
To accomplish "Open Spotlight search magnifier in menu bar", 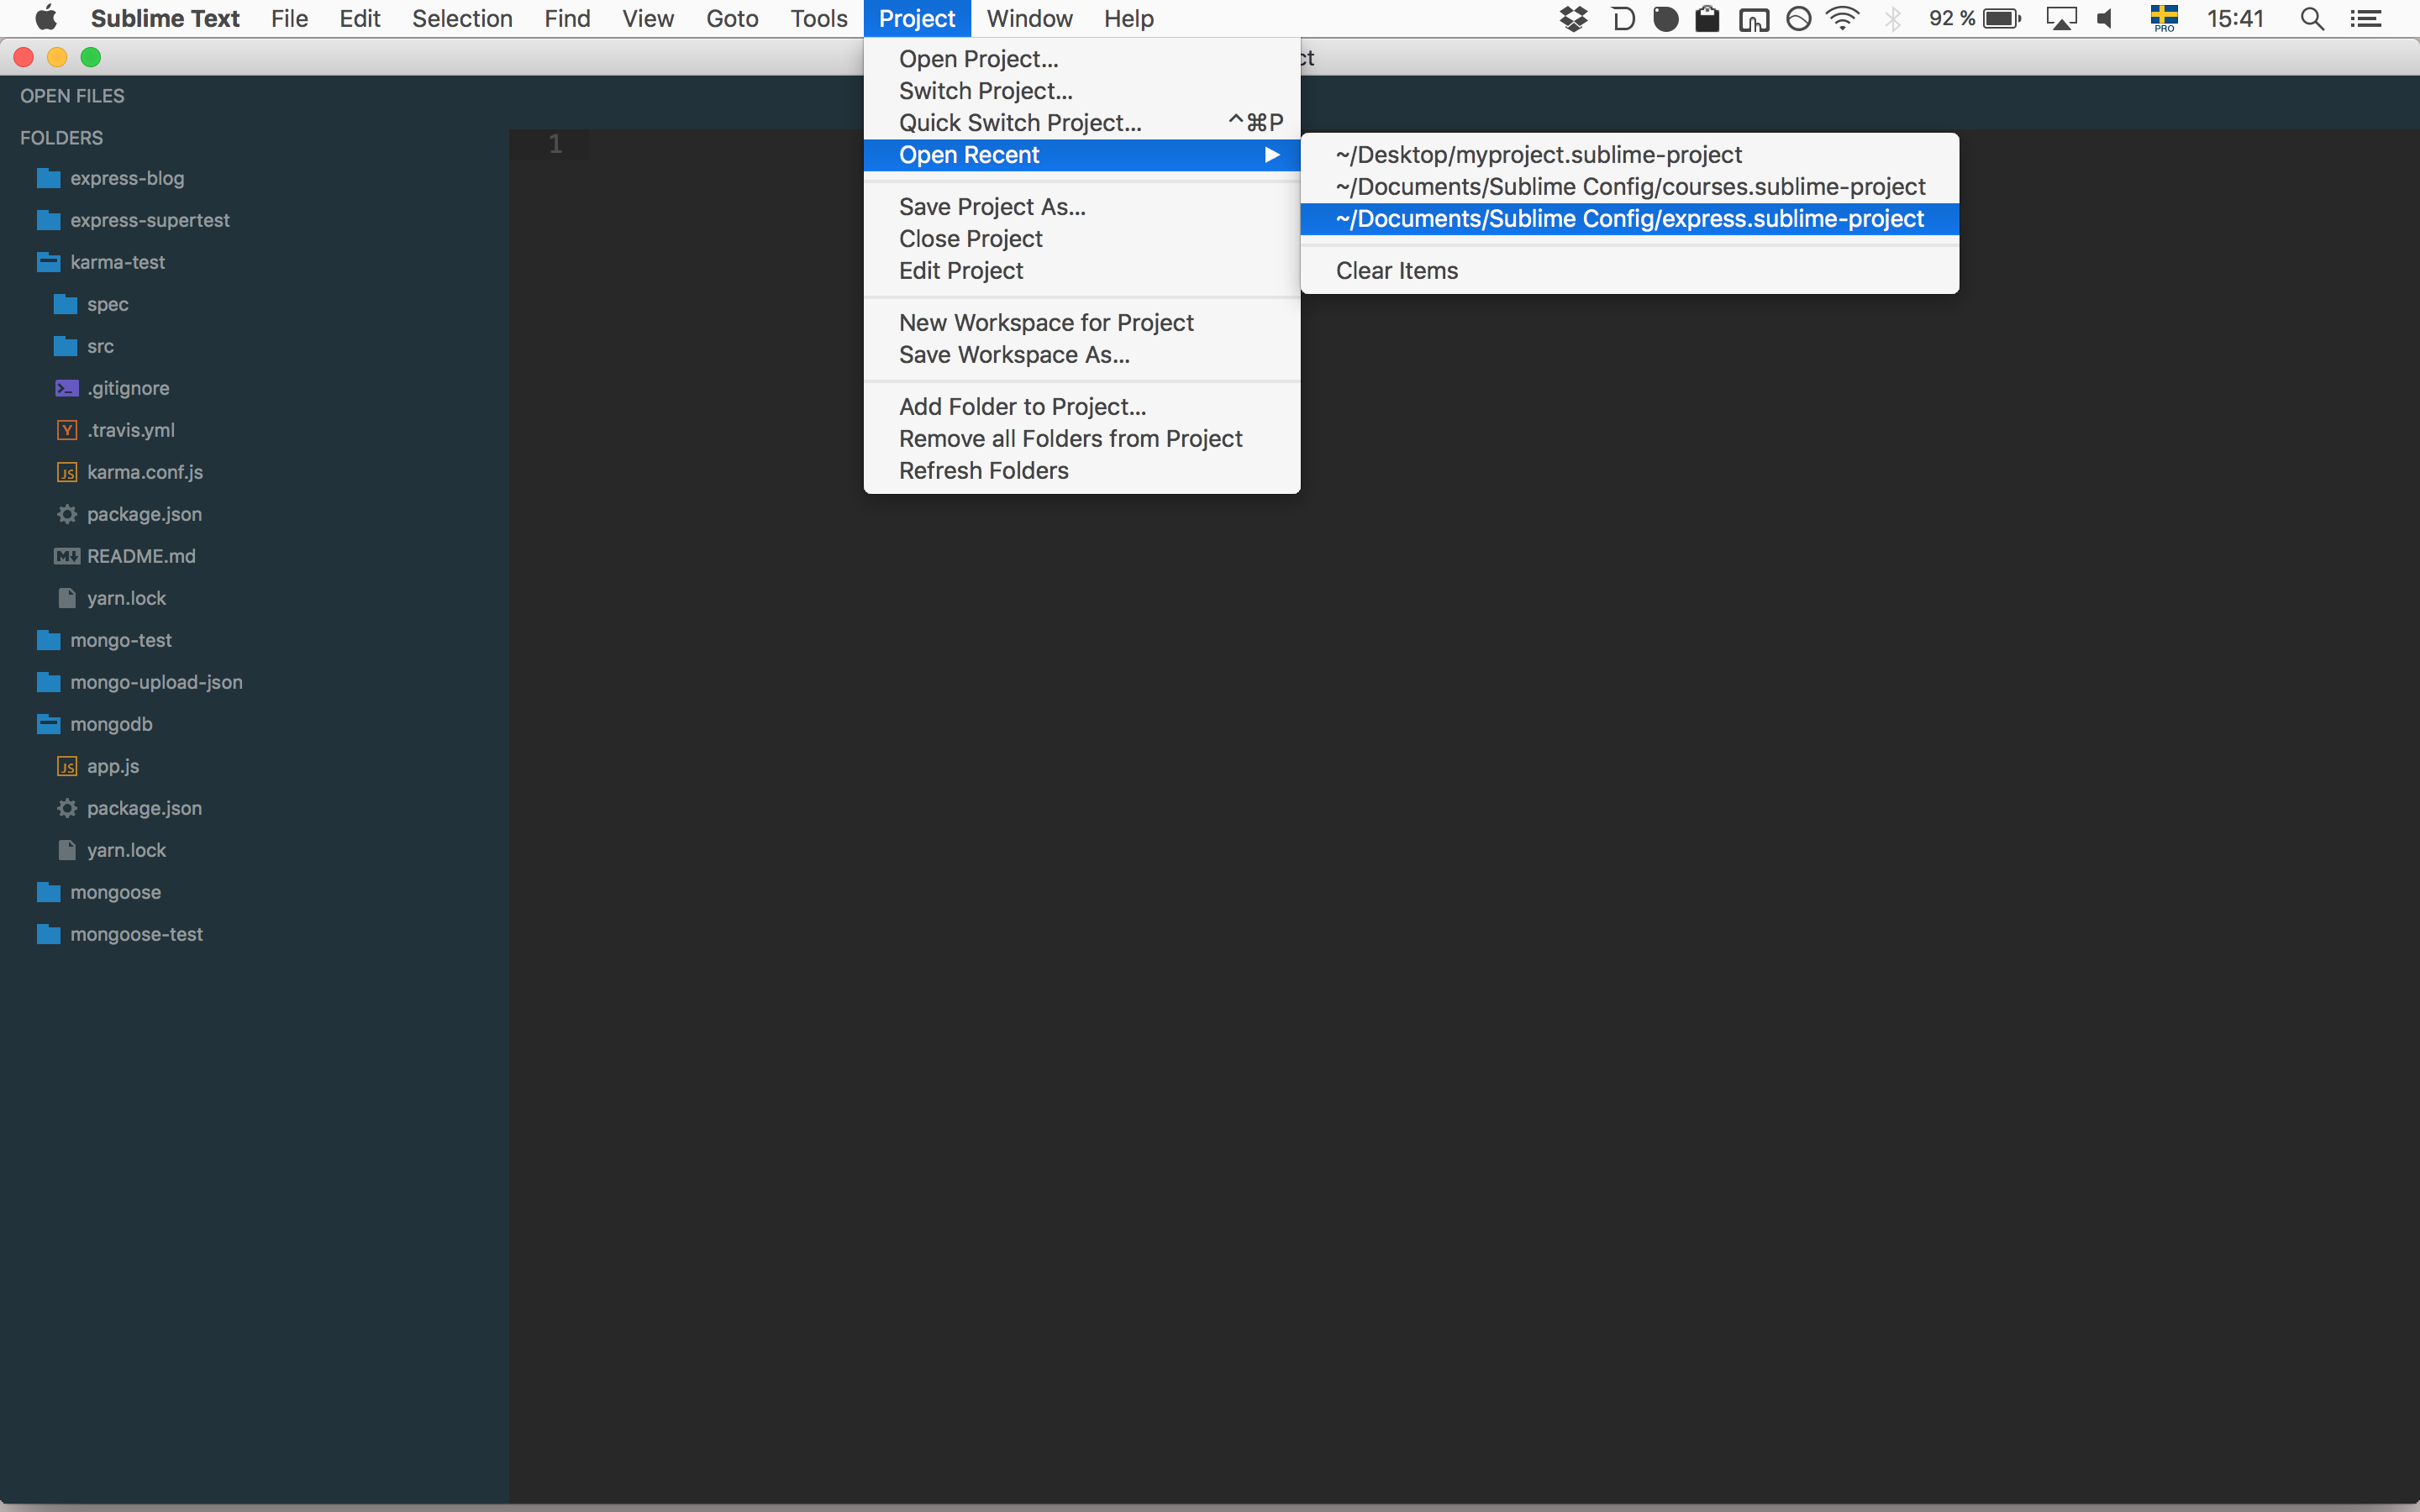I will coord(2311,18).
